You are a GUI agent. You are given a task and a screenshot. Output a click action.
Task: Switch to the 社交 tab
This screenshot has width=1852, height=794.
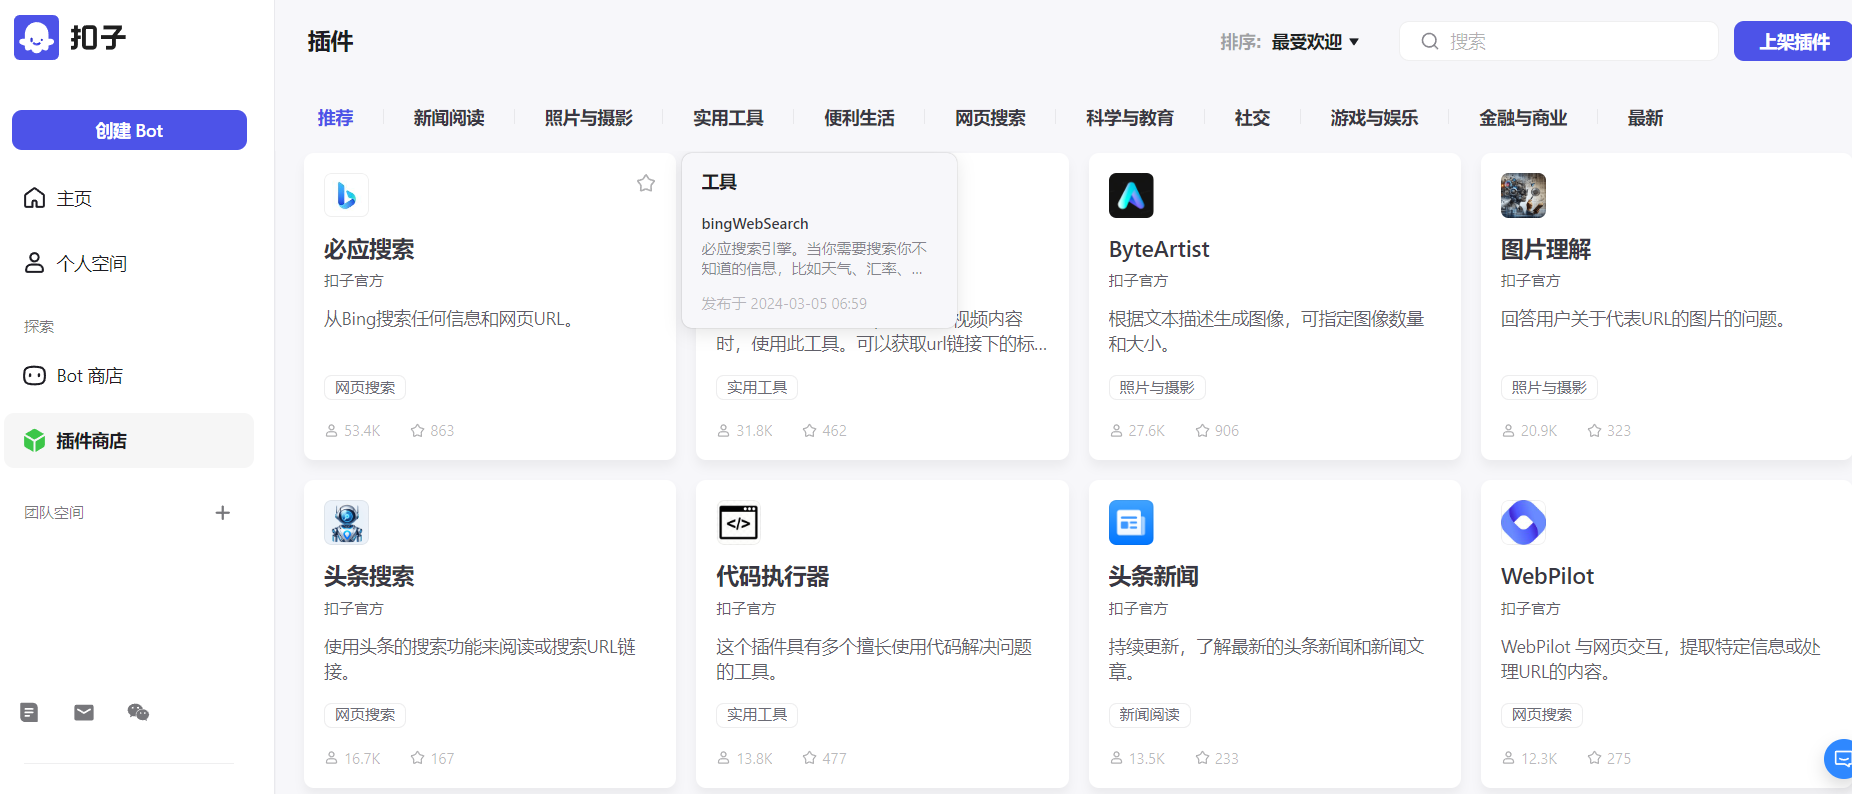(1252, 118)
